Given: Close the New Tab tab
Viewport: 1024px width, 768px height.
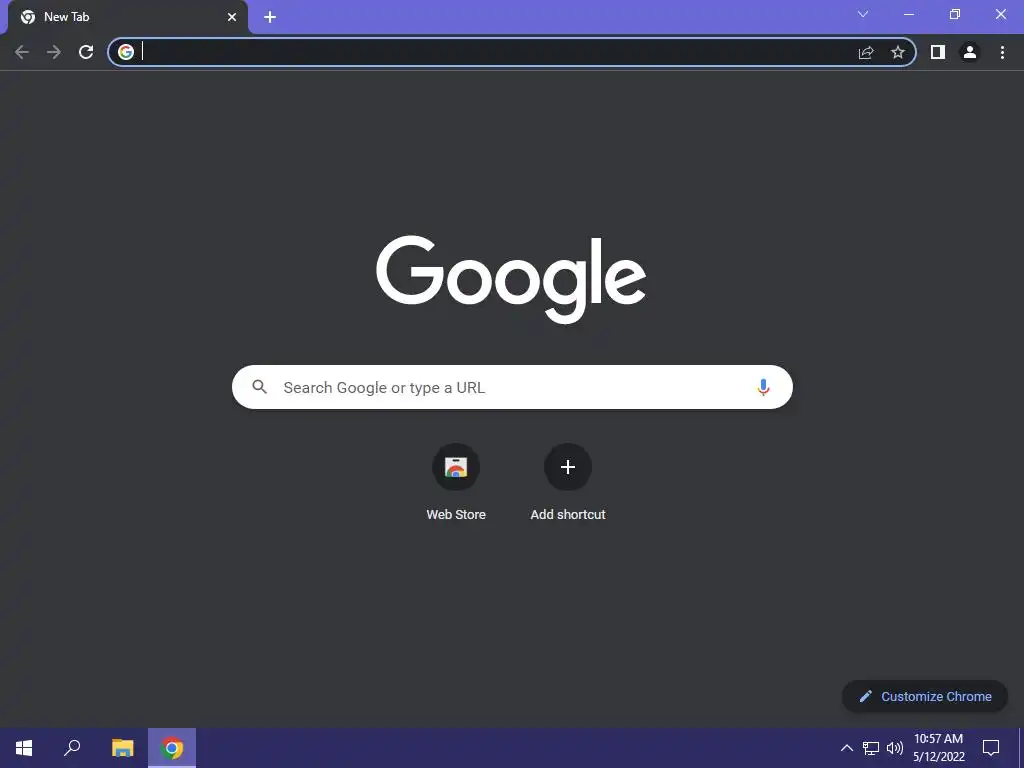Looking at the screenshot, I should click(x=232, y=17).
